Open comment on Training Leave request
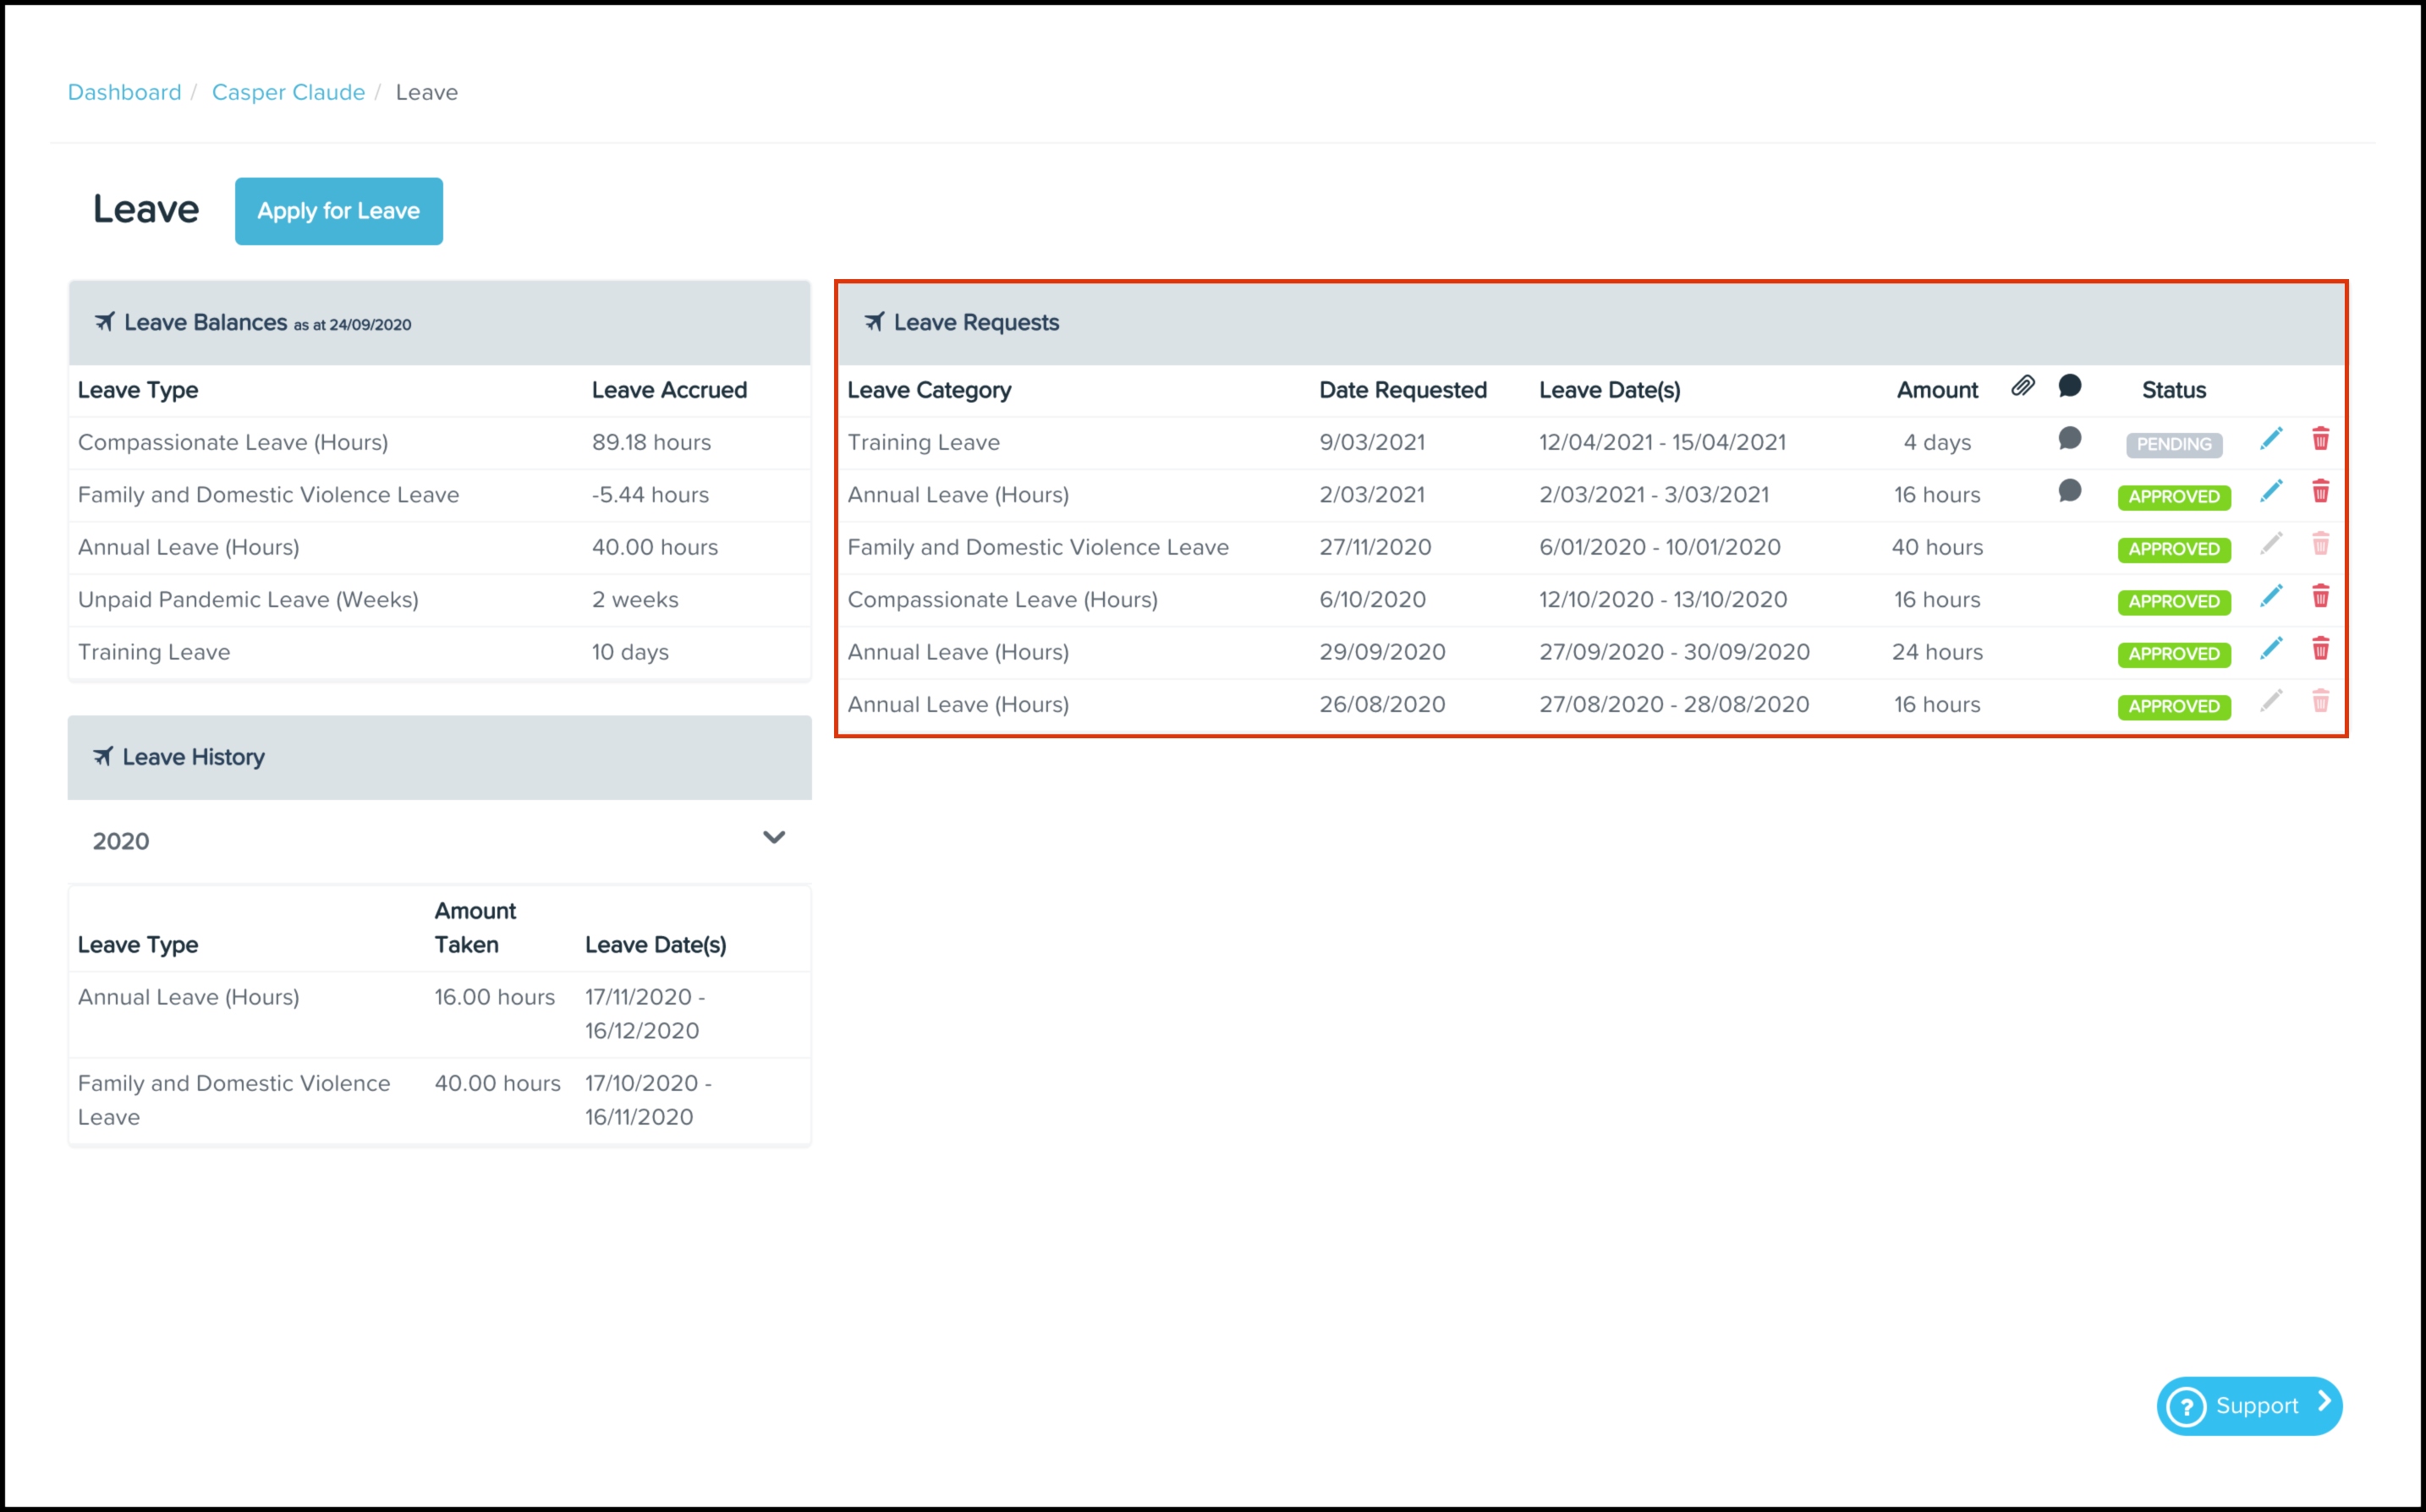Viewport: 2426px width, 1512px height. [x=2069, y=439]
